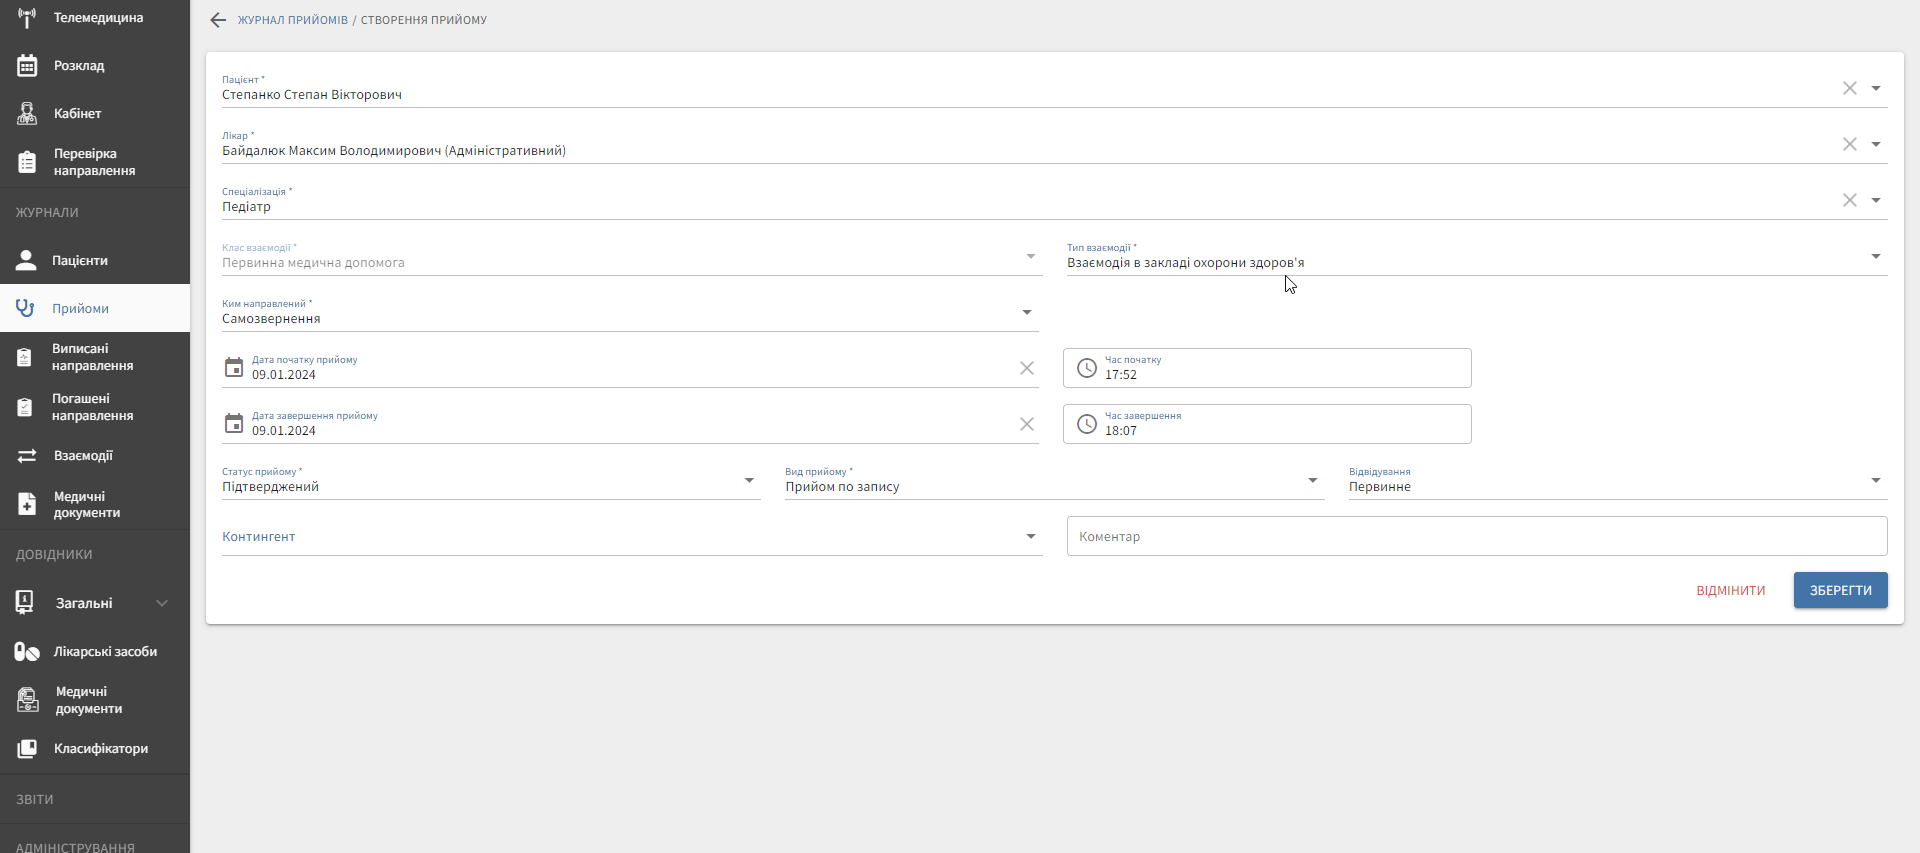Open Пацієнти in the sidebar

80,261
